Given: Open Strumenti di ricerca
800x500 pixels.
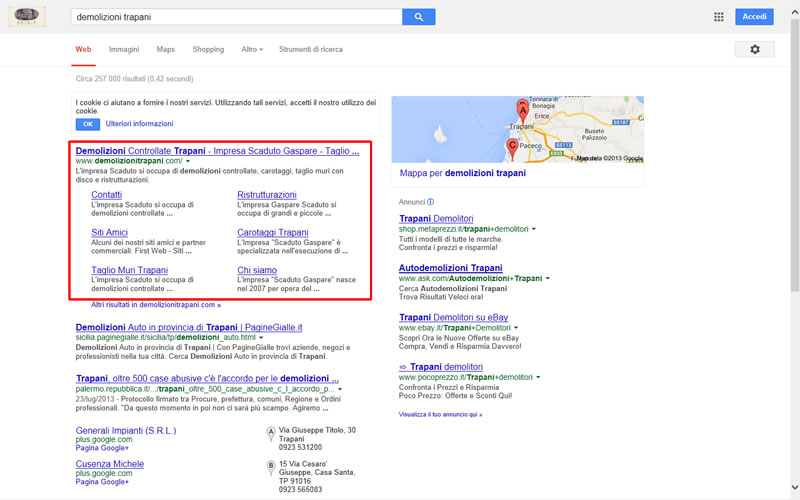Looking at the screenshot, I should (x=311, y=49).
